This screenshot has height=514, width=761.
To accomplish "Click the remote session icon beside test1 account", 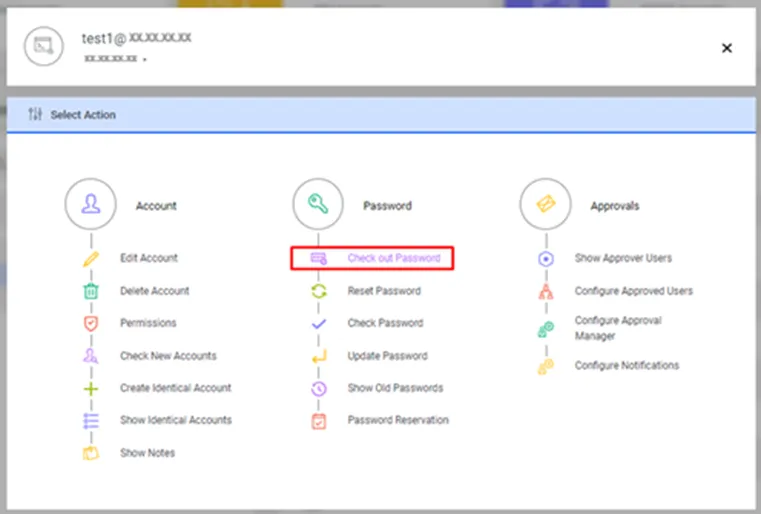I will (x=44, y=46).
